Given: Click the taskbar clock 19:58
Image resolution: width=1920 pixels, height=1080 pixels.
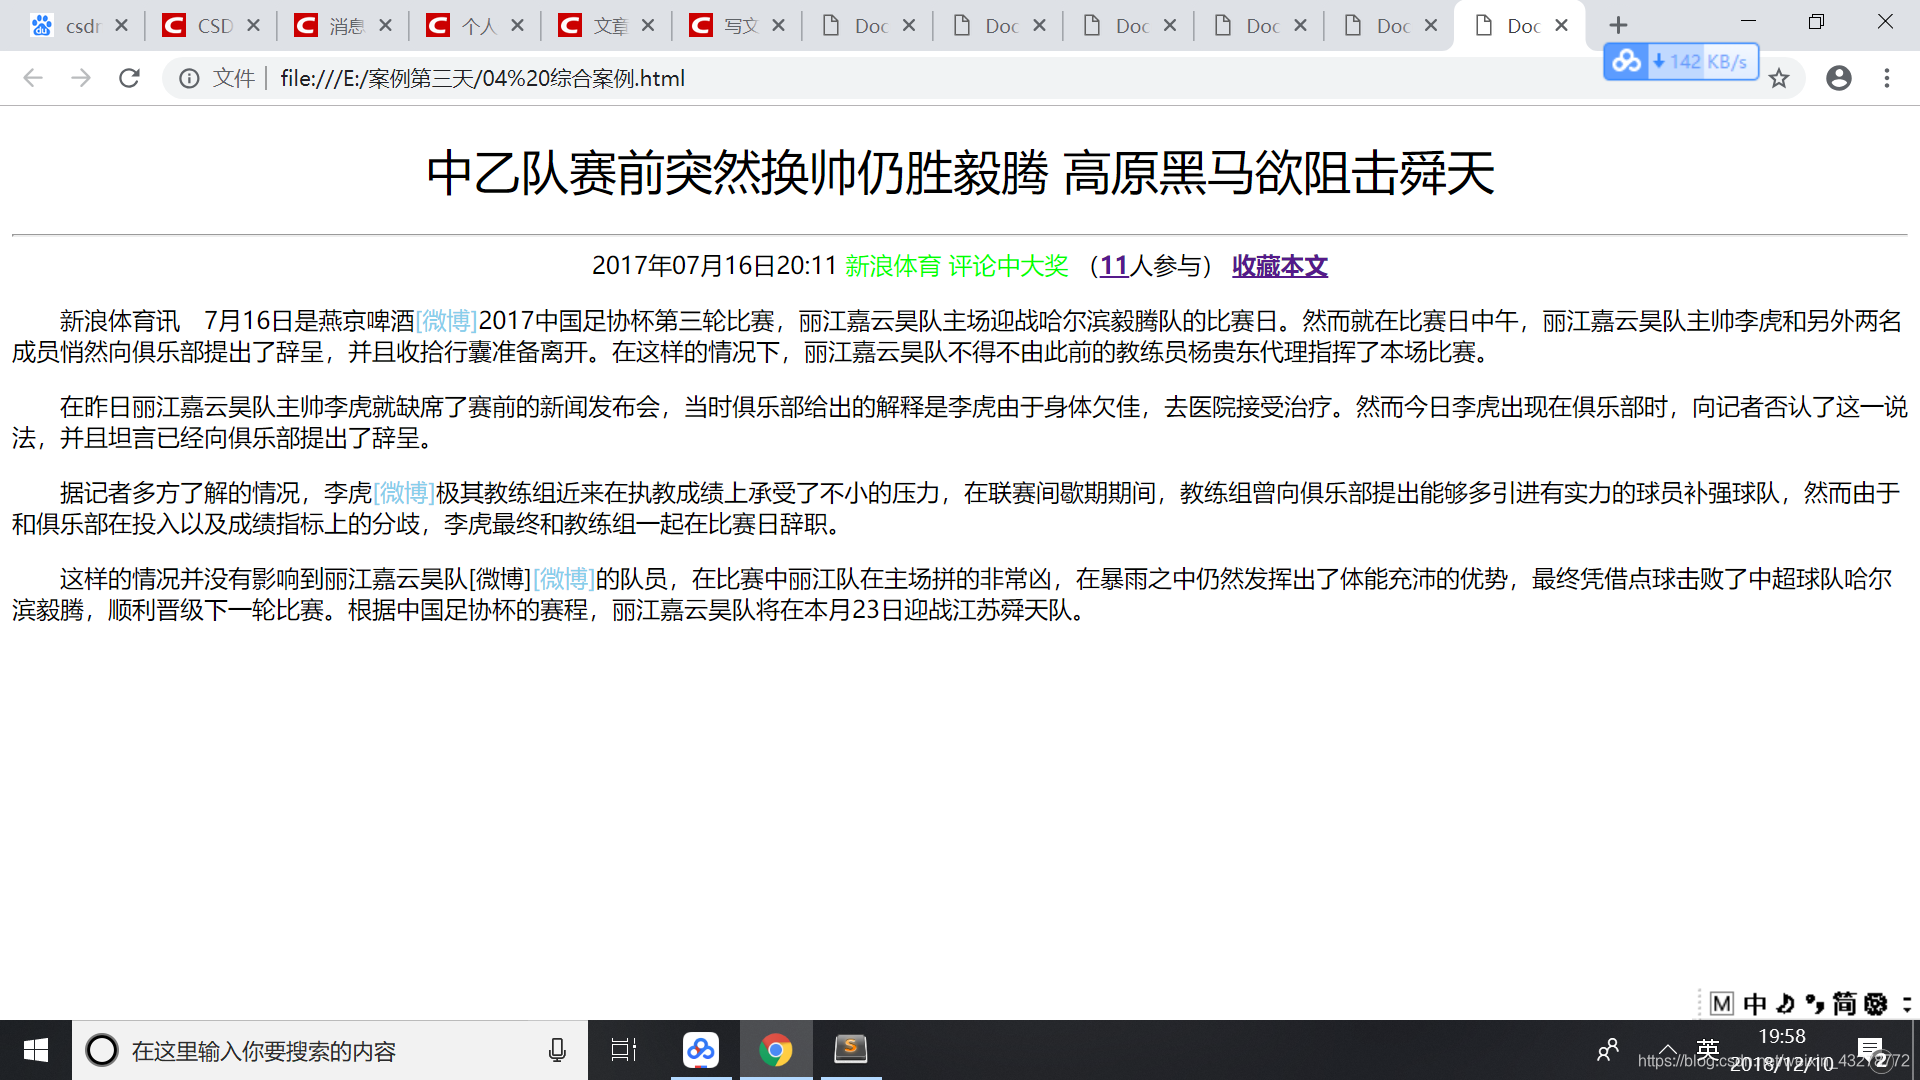Looking at the screenshot, I should 1782,1037.
